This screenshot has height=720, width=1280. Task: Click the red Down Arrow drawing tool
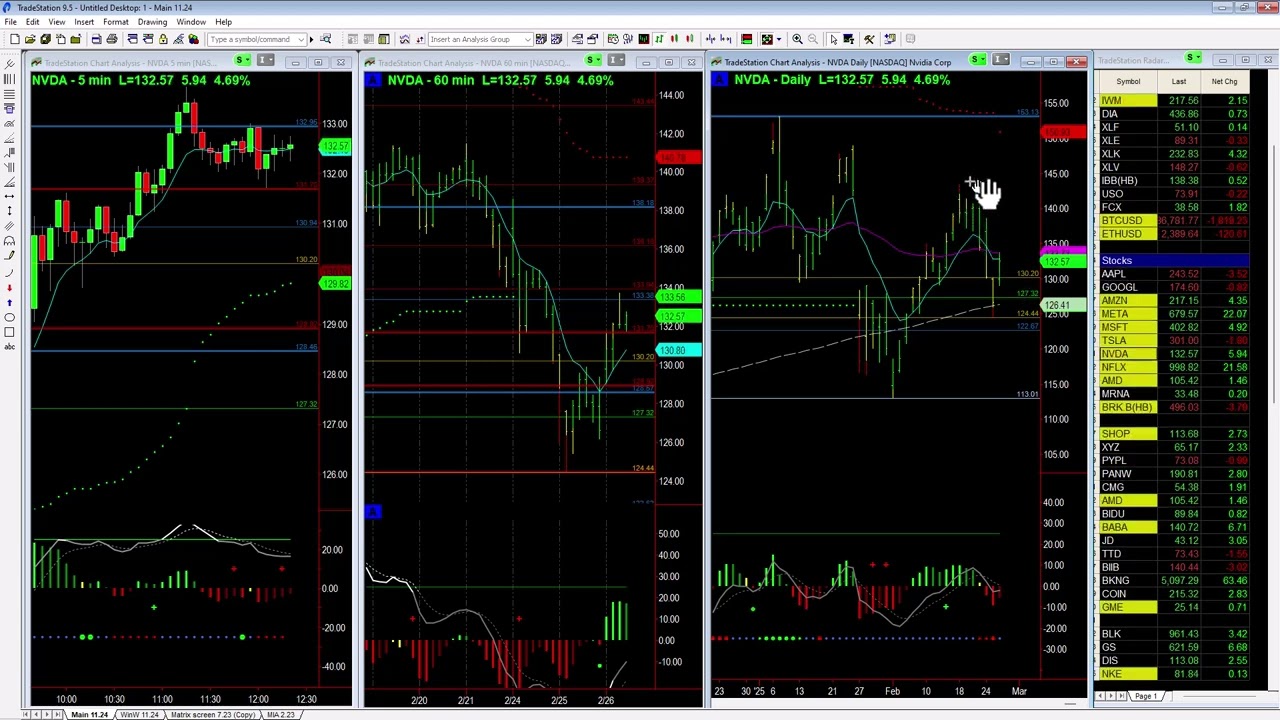9,287
